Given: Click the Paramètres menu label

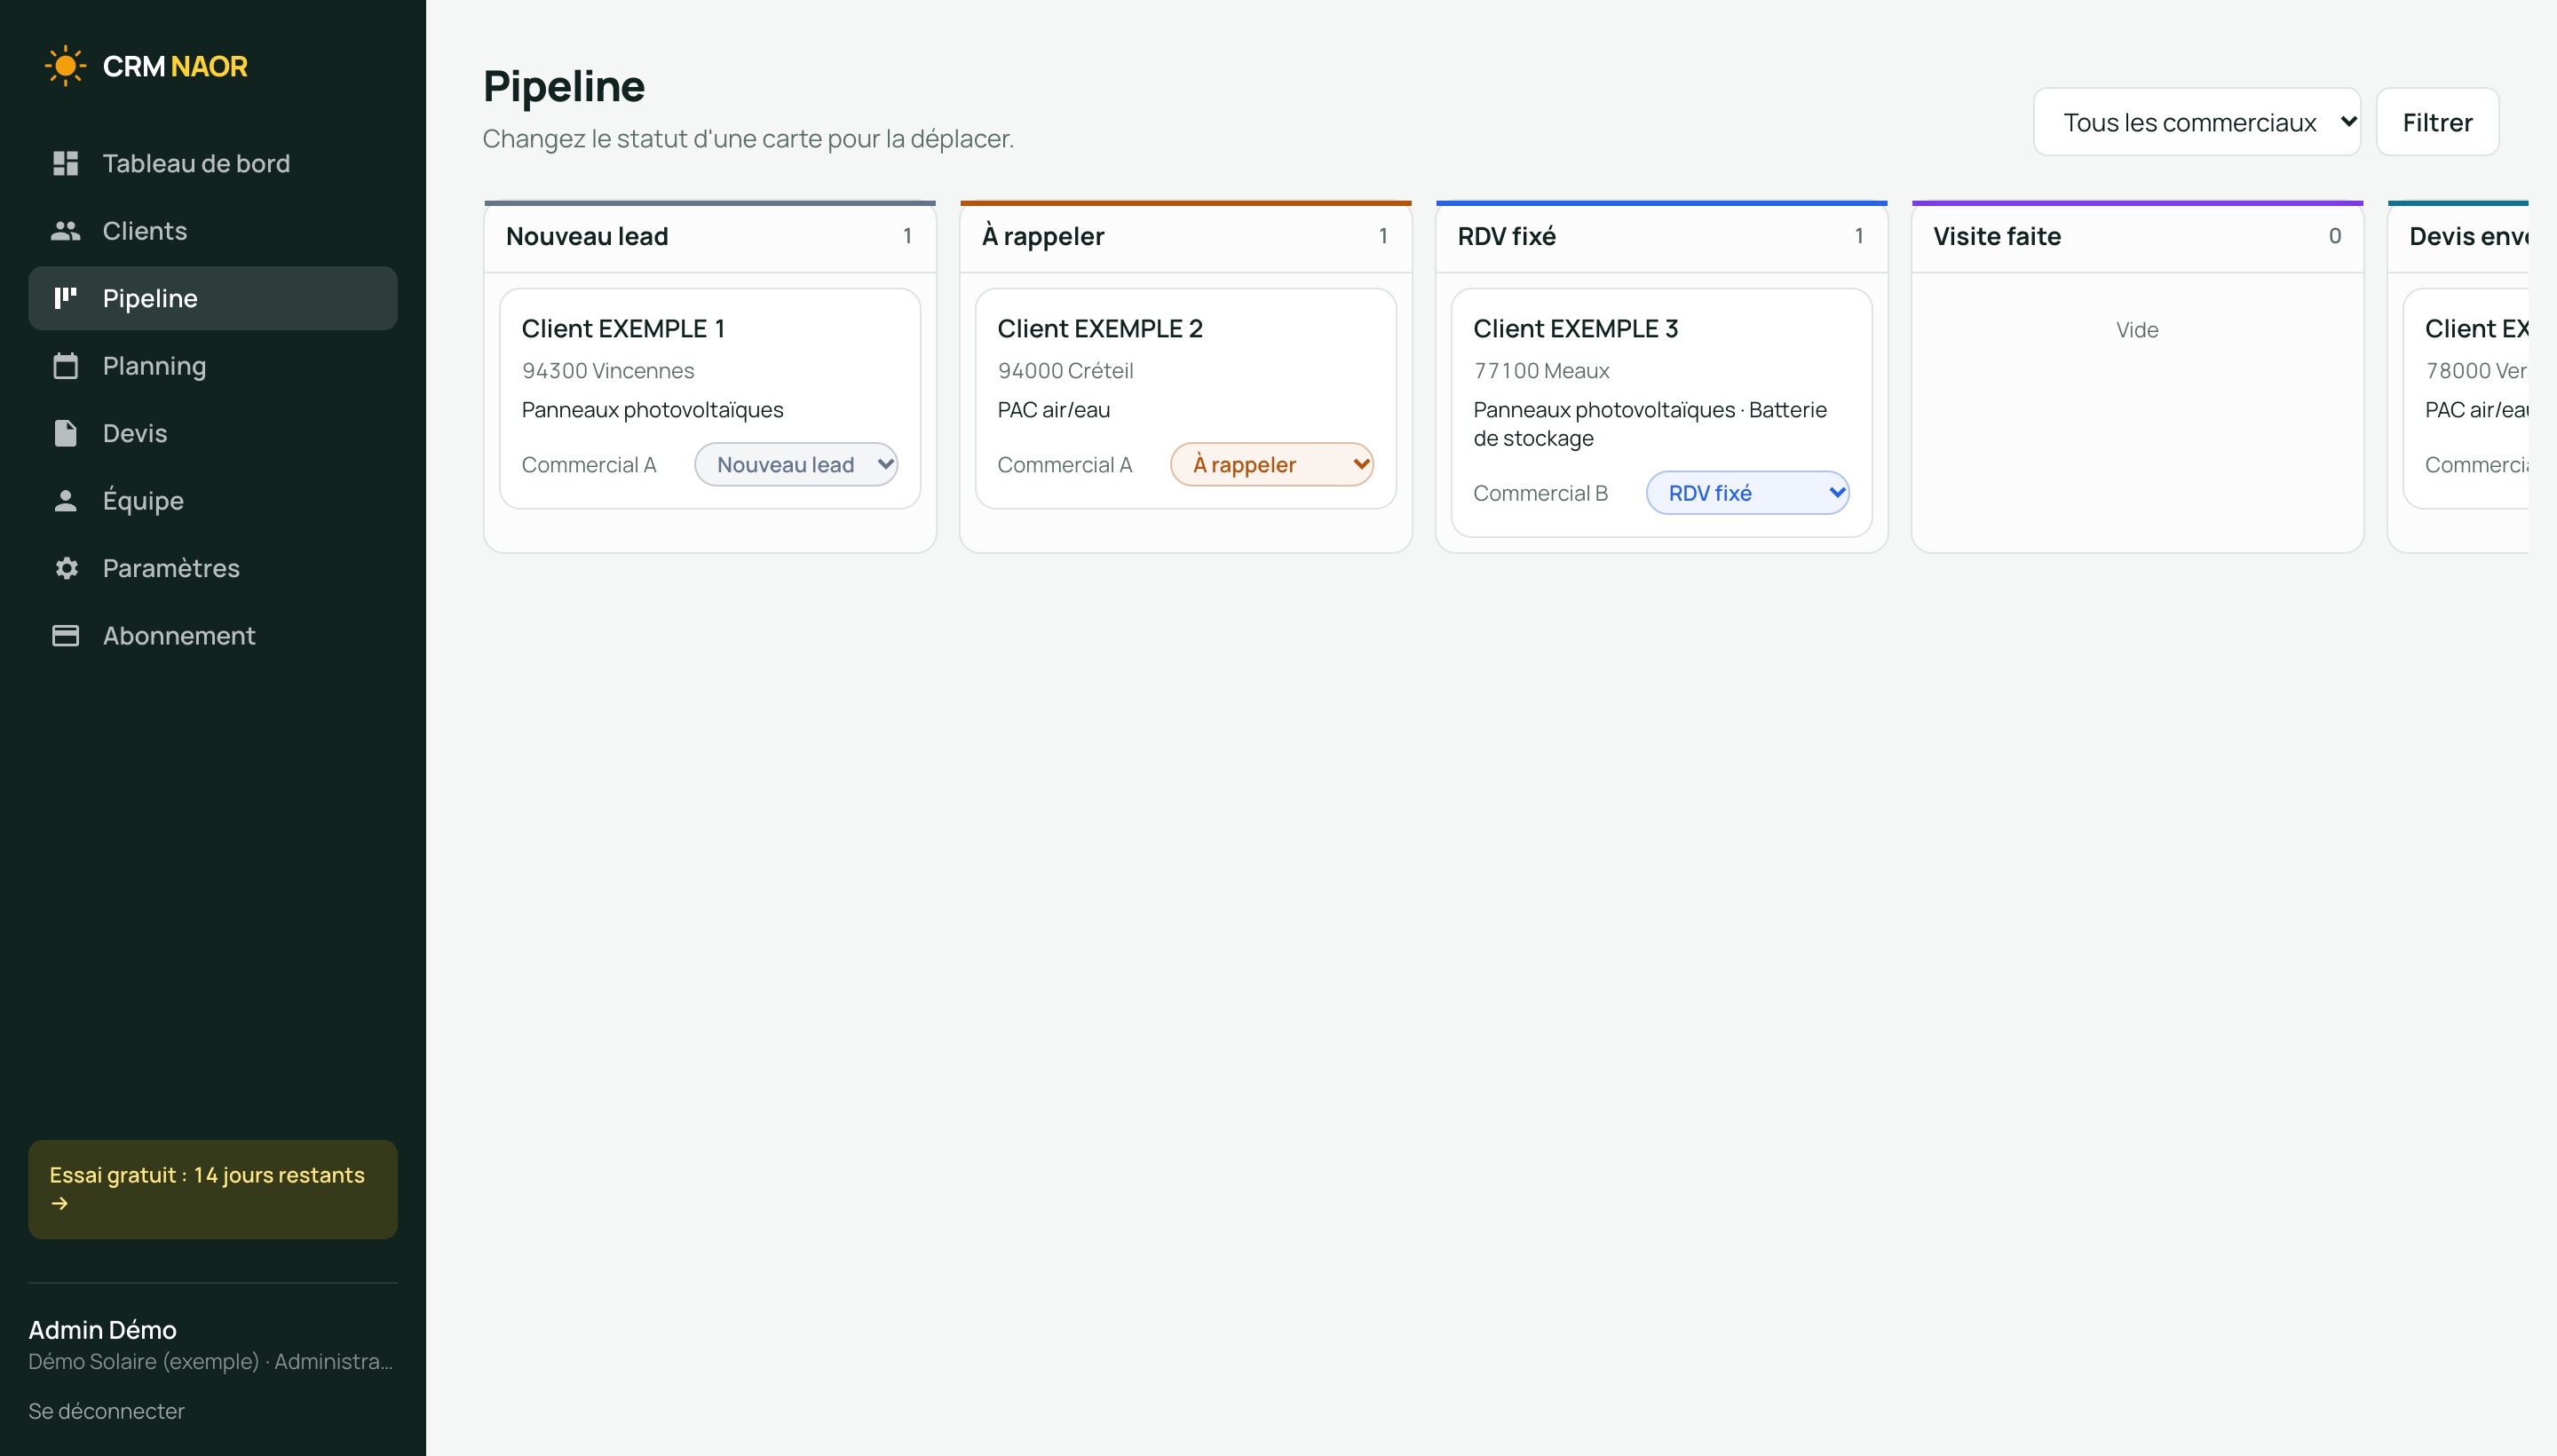Looking at the screenshot, I should tap(171, 568).
